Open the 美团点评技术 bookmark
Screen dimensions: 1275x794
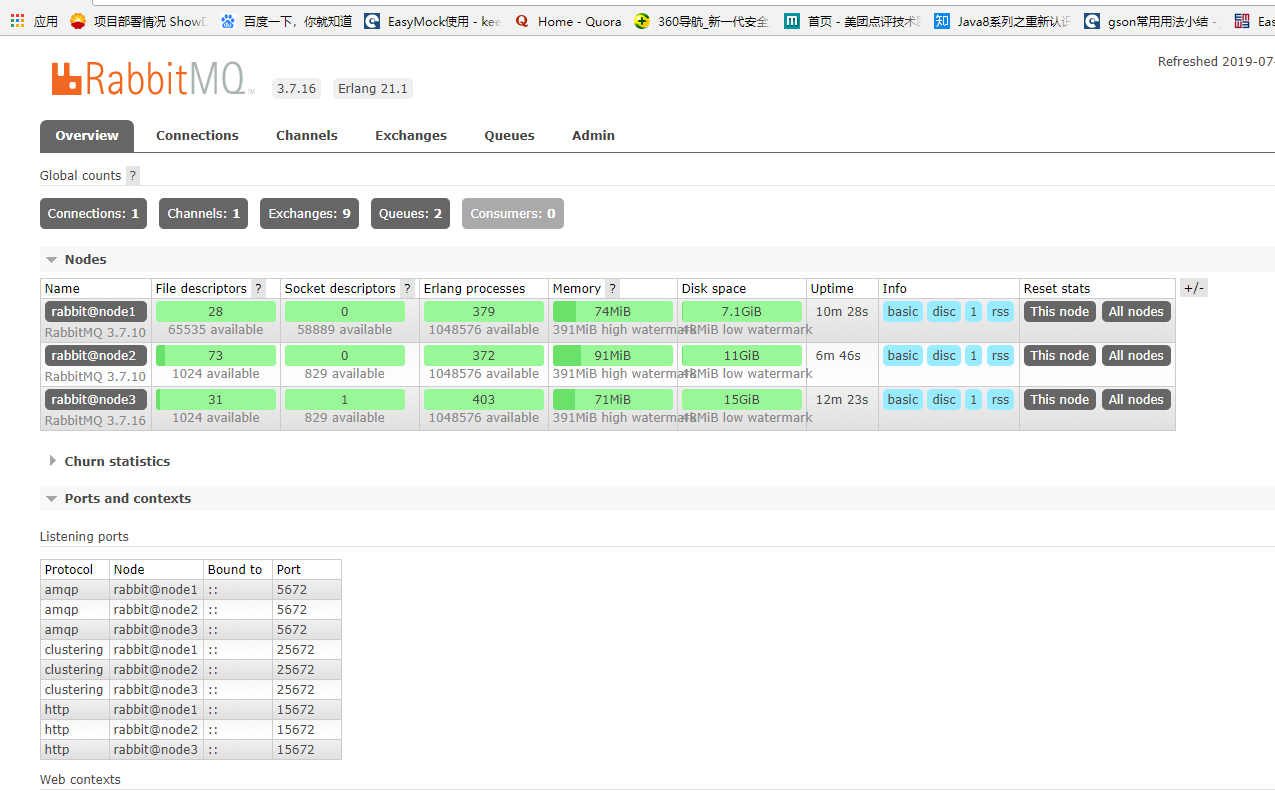click(852, 21)
